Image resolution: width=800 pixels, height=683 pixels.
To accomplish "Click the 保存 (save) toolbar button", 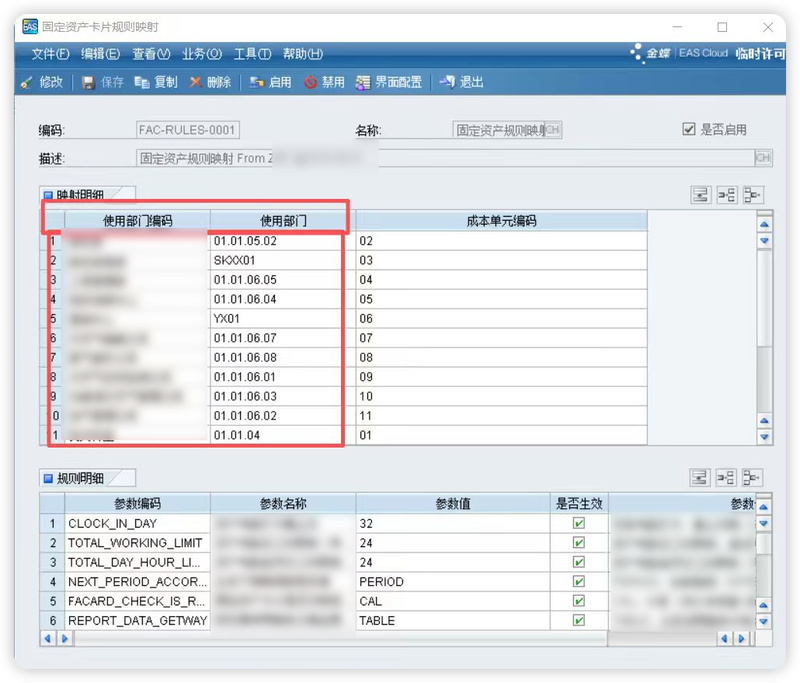I will point(103,82).
